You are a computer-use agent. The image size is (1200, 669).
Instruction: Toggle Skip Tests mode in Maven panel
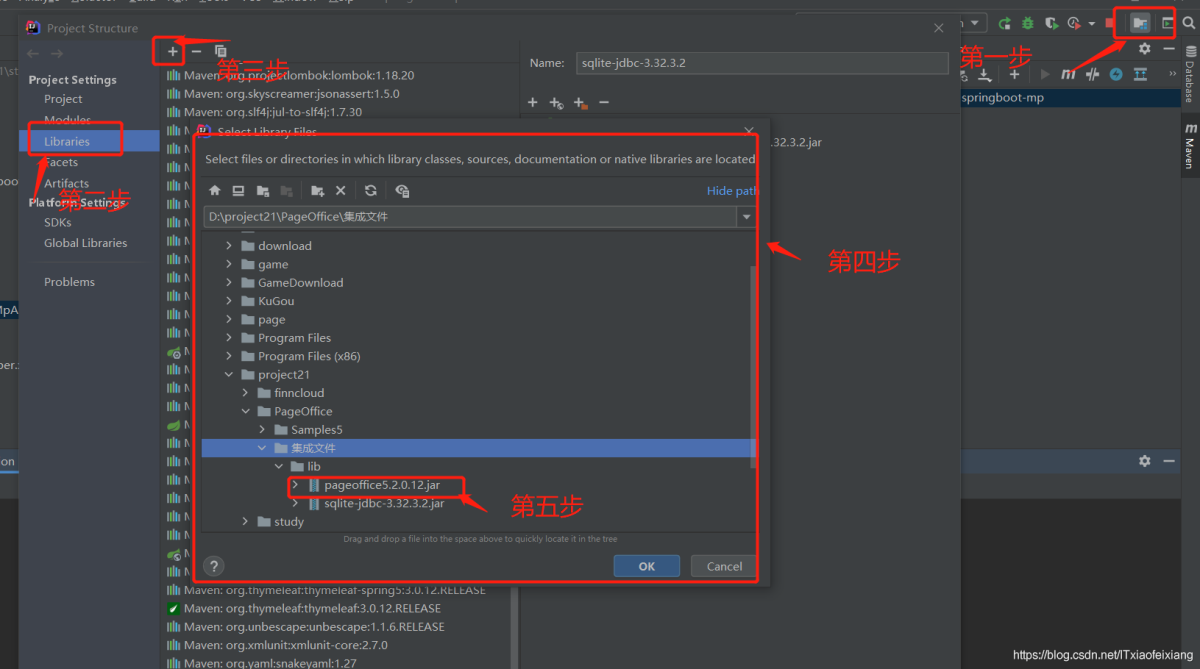pyautogui.click(x=1093, y=75)
